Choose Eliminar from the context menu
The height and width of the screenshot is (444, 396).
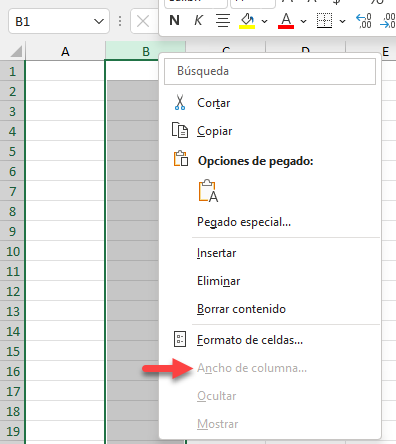[270, 281]
